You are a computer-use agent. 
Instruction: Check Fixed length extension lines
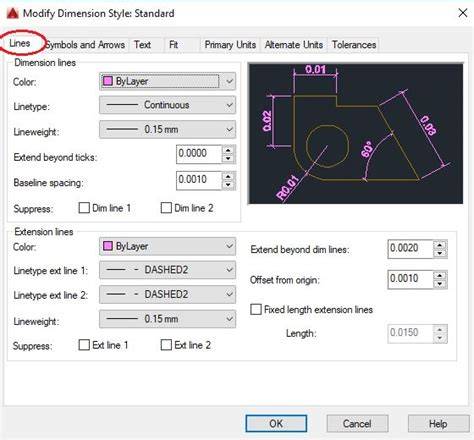256,310
